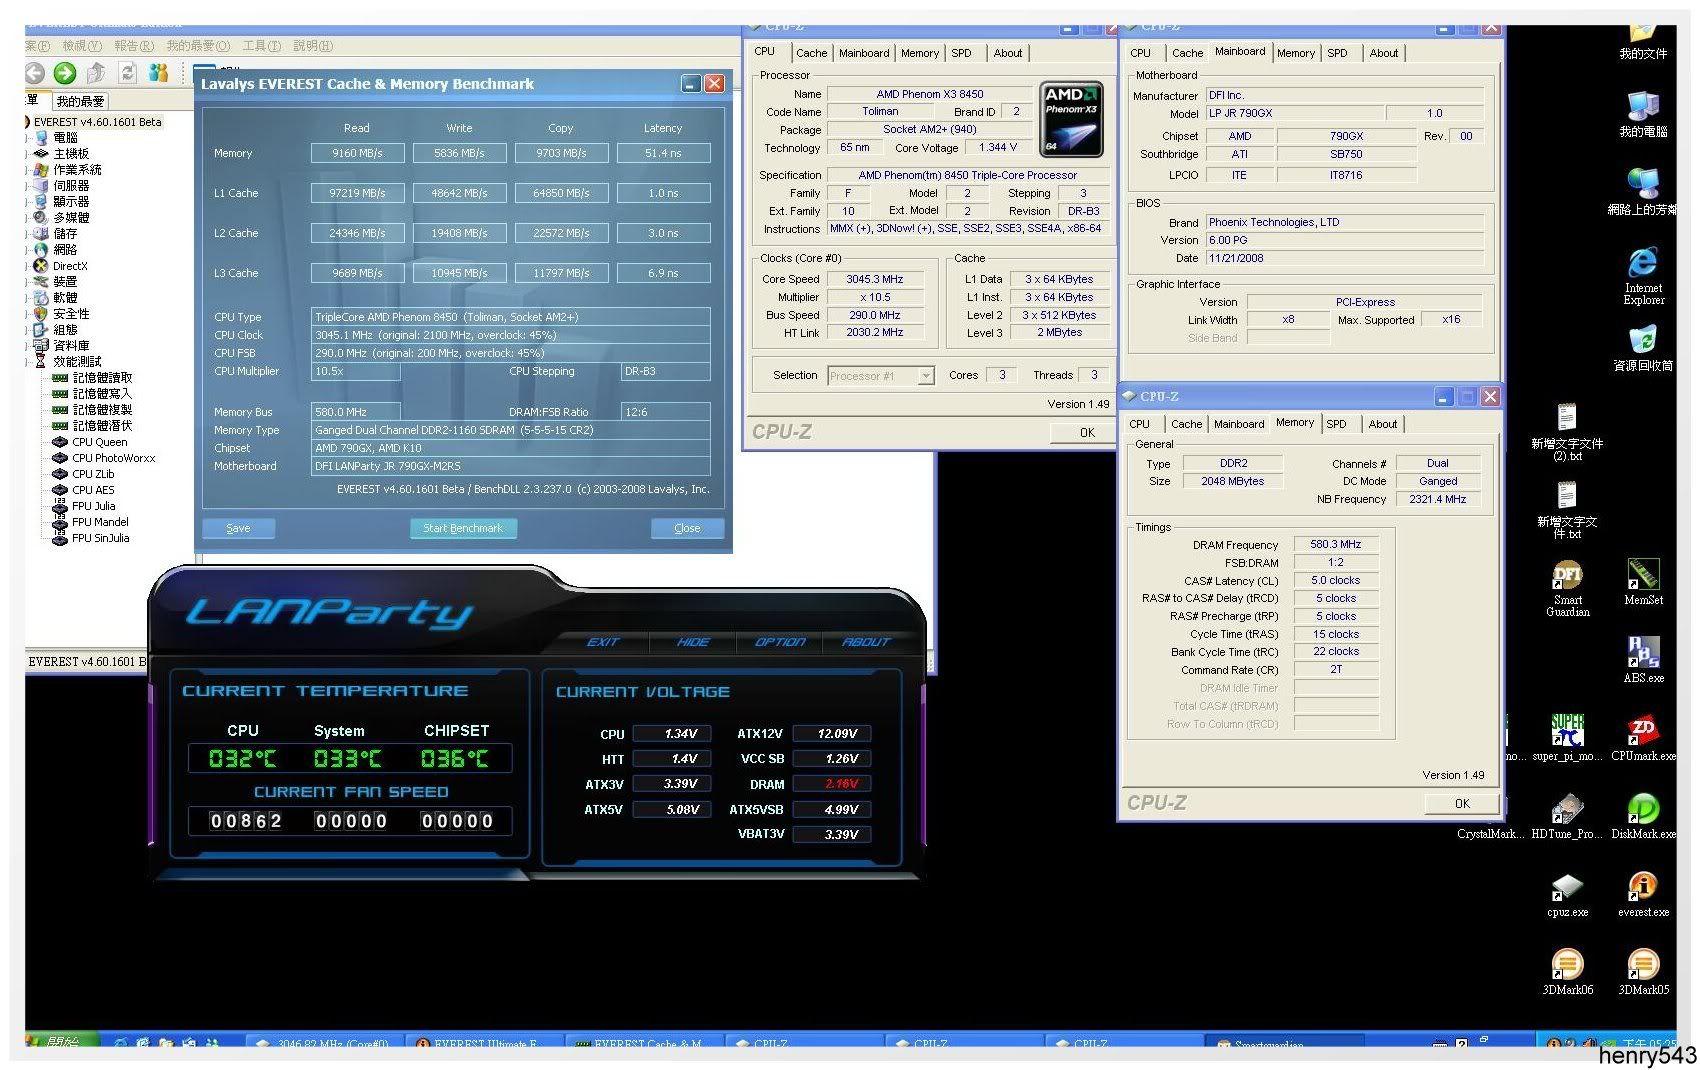Select the 3DMark05 desktop shortcut

pyautogui.click(x=1643, y=973)
